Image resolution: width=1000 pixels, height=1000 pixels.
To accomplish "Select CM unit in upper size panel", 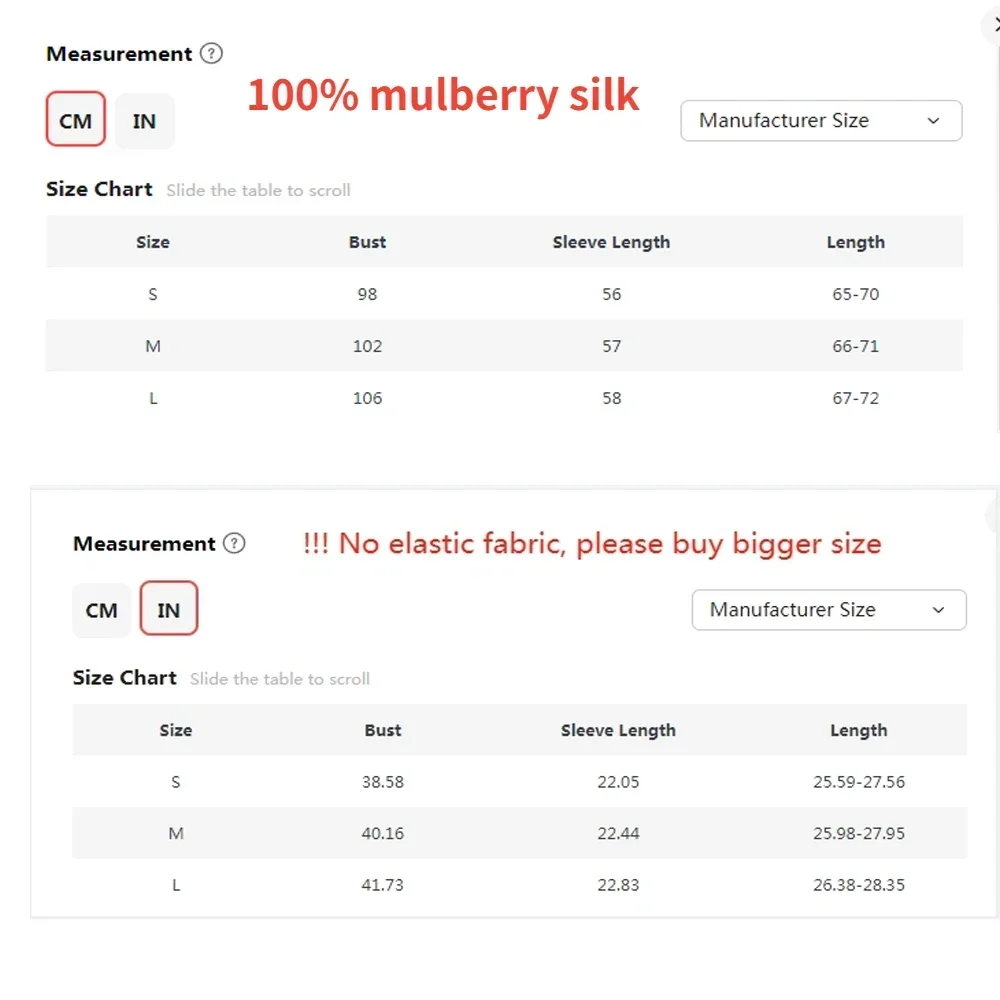I will pos(76,121).
